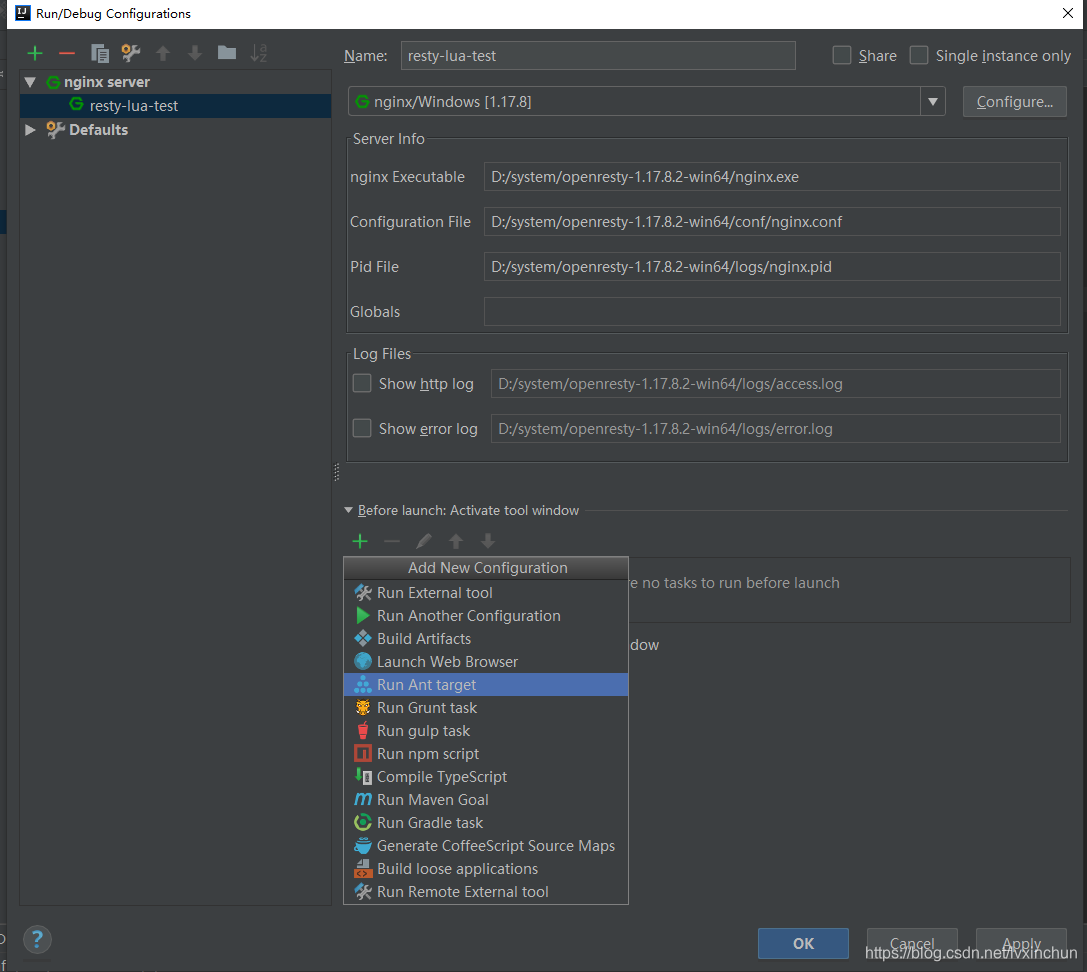Click the nginx server icon in the configuration tree
1087x972 pixels.
53,83
